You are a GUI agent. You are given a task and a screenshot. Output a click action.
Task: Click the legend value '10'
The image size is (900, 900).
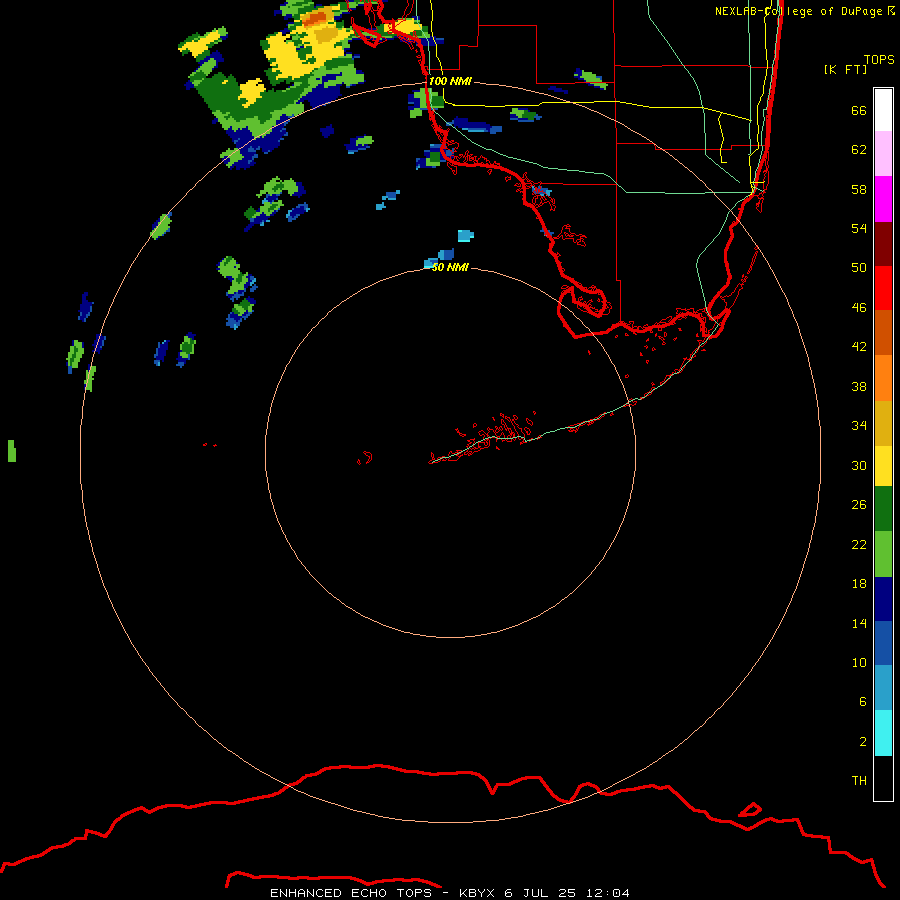(859, 662)
